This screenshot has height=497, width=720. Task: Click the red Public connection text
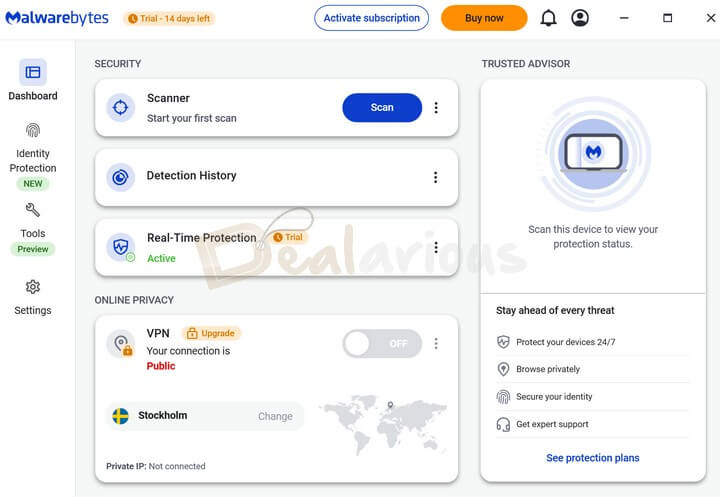tap(161, 366)
